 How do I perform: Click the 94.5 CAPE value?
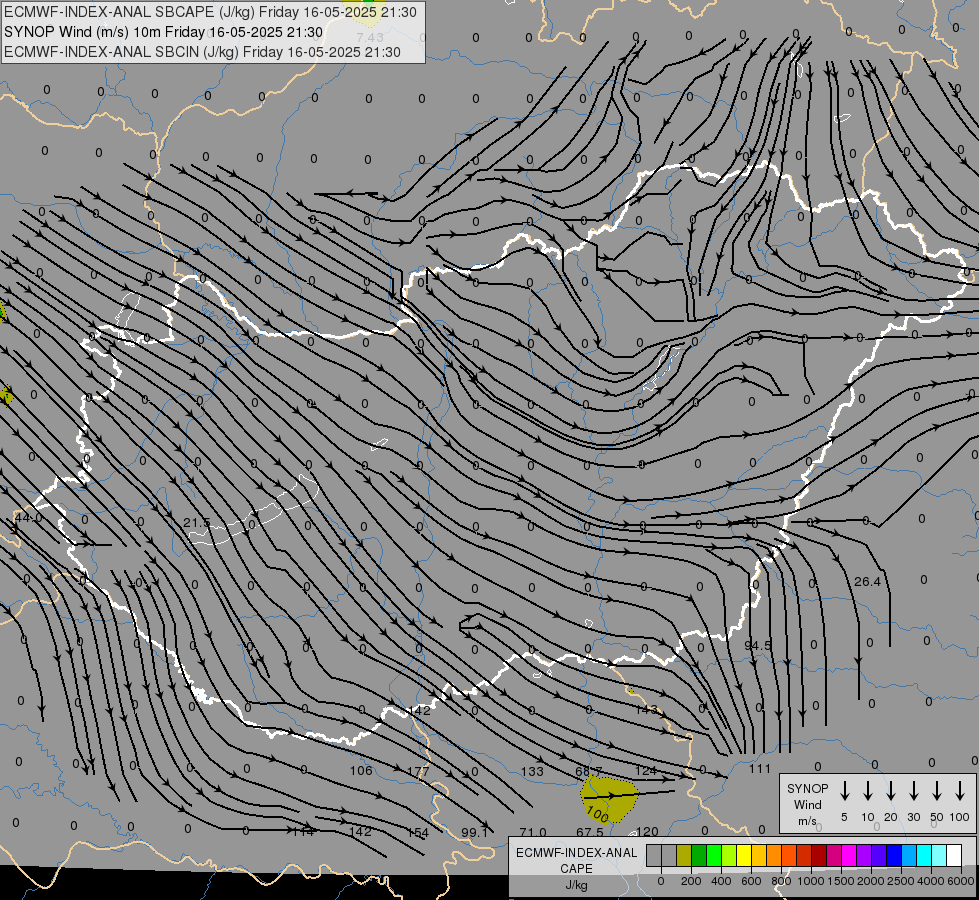pos(758,645)
